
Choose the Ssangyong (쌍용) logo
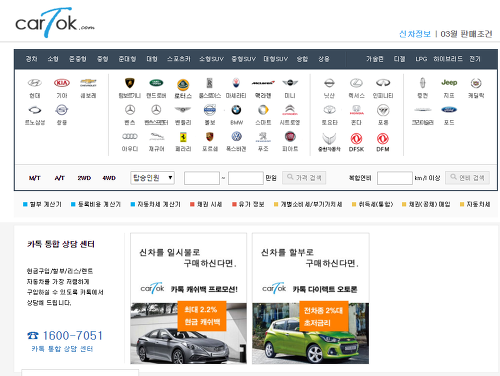[62, 110]
